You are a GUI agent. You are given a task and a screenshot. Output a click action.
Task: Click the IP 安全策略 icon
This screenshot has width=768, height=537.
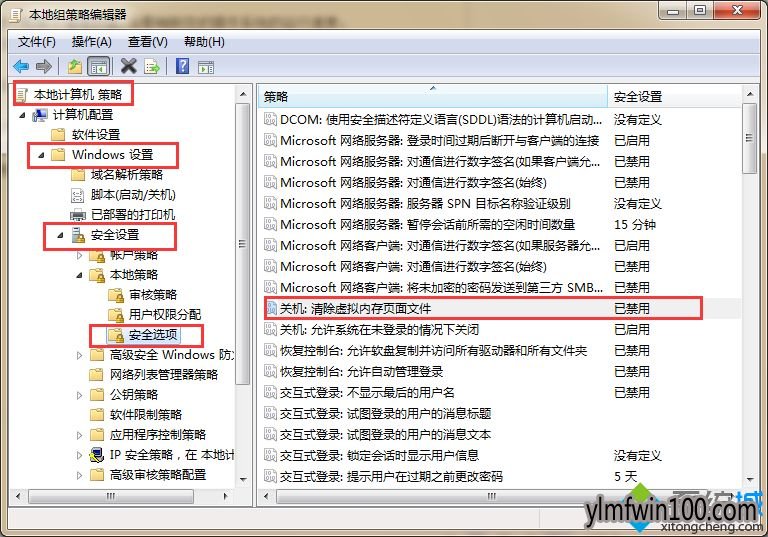coord(97,455)
